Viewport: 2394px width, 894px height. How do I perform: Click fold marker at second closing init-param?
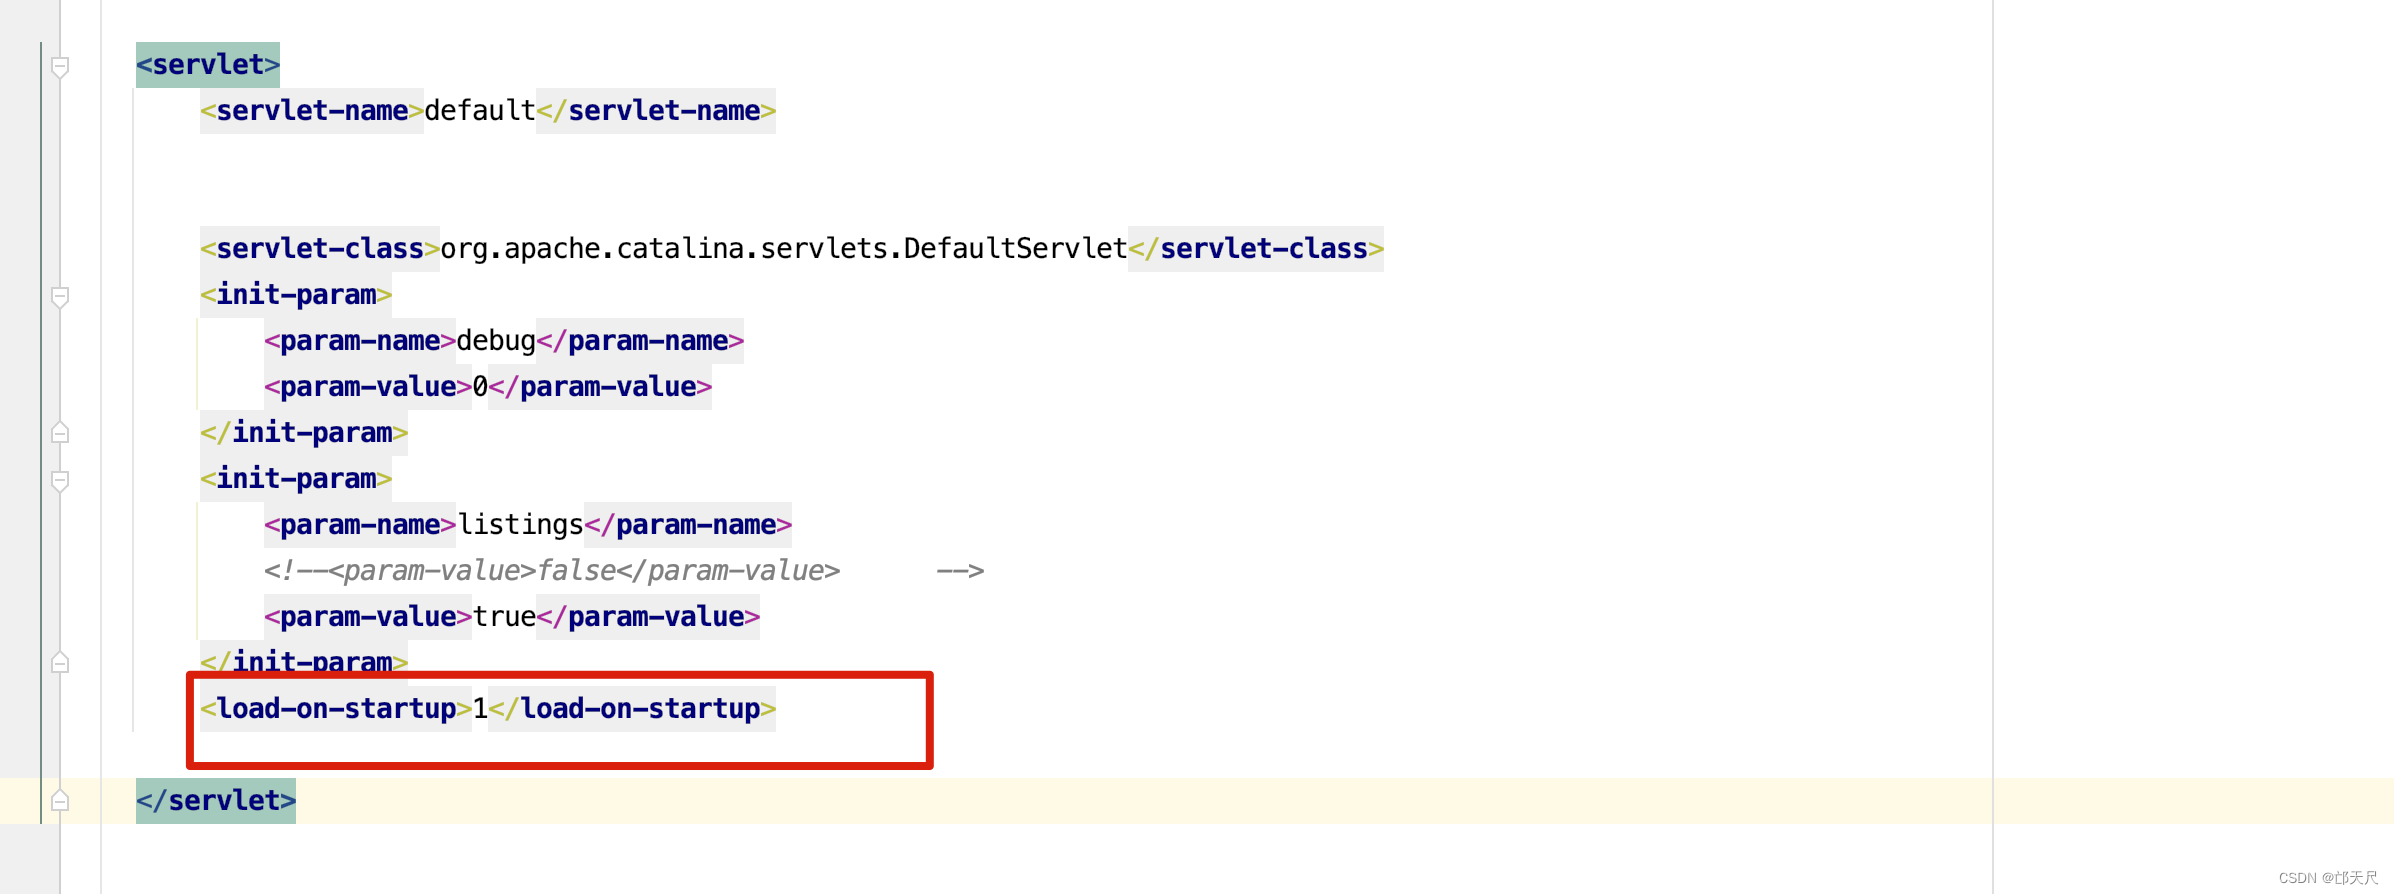coord(60,662)
